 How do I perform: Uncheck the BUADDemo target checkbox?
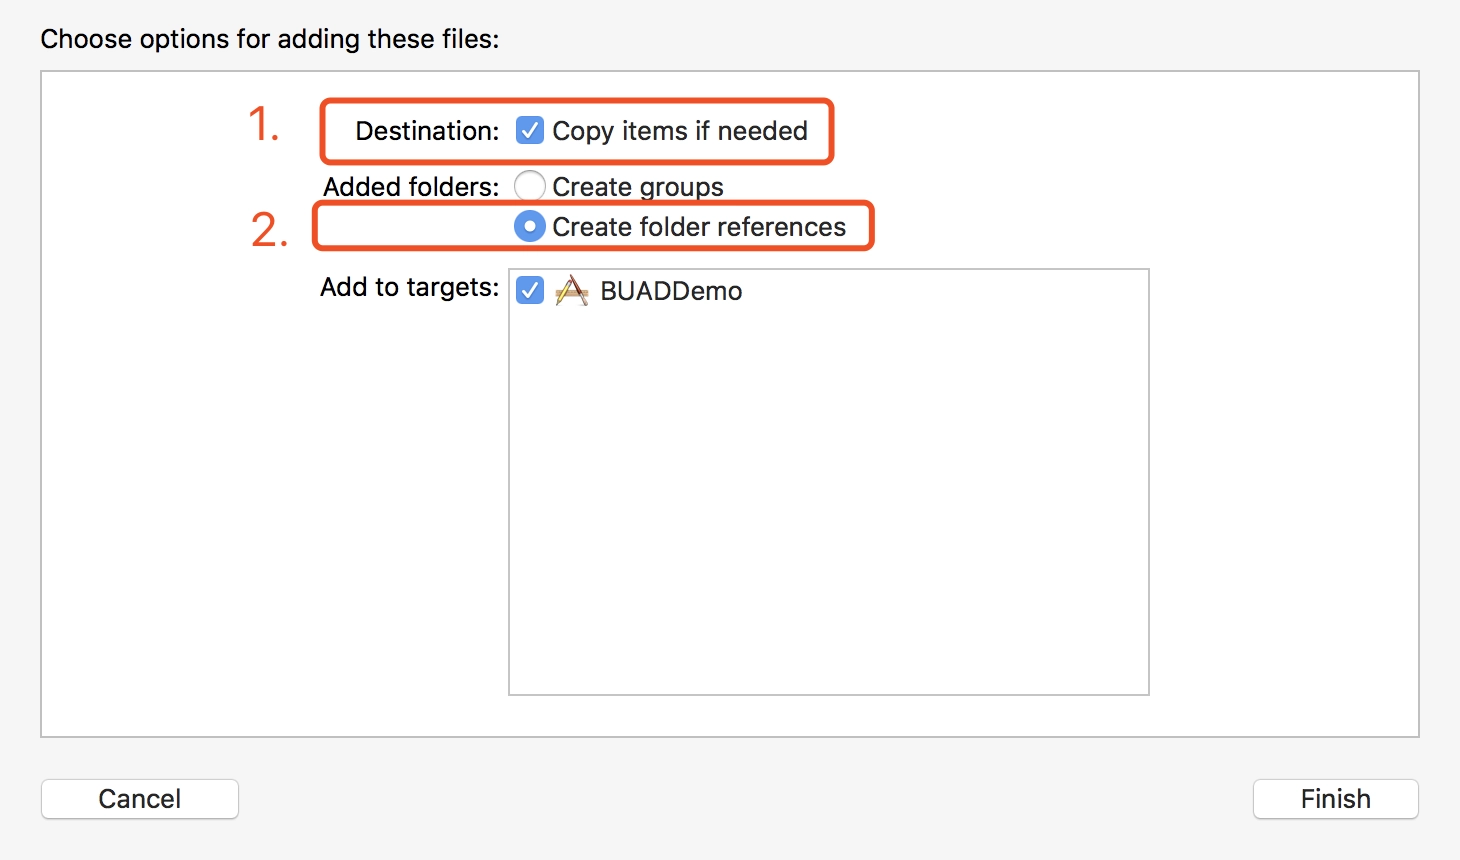click(x=530, y=290)
